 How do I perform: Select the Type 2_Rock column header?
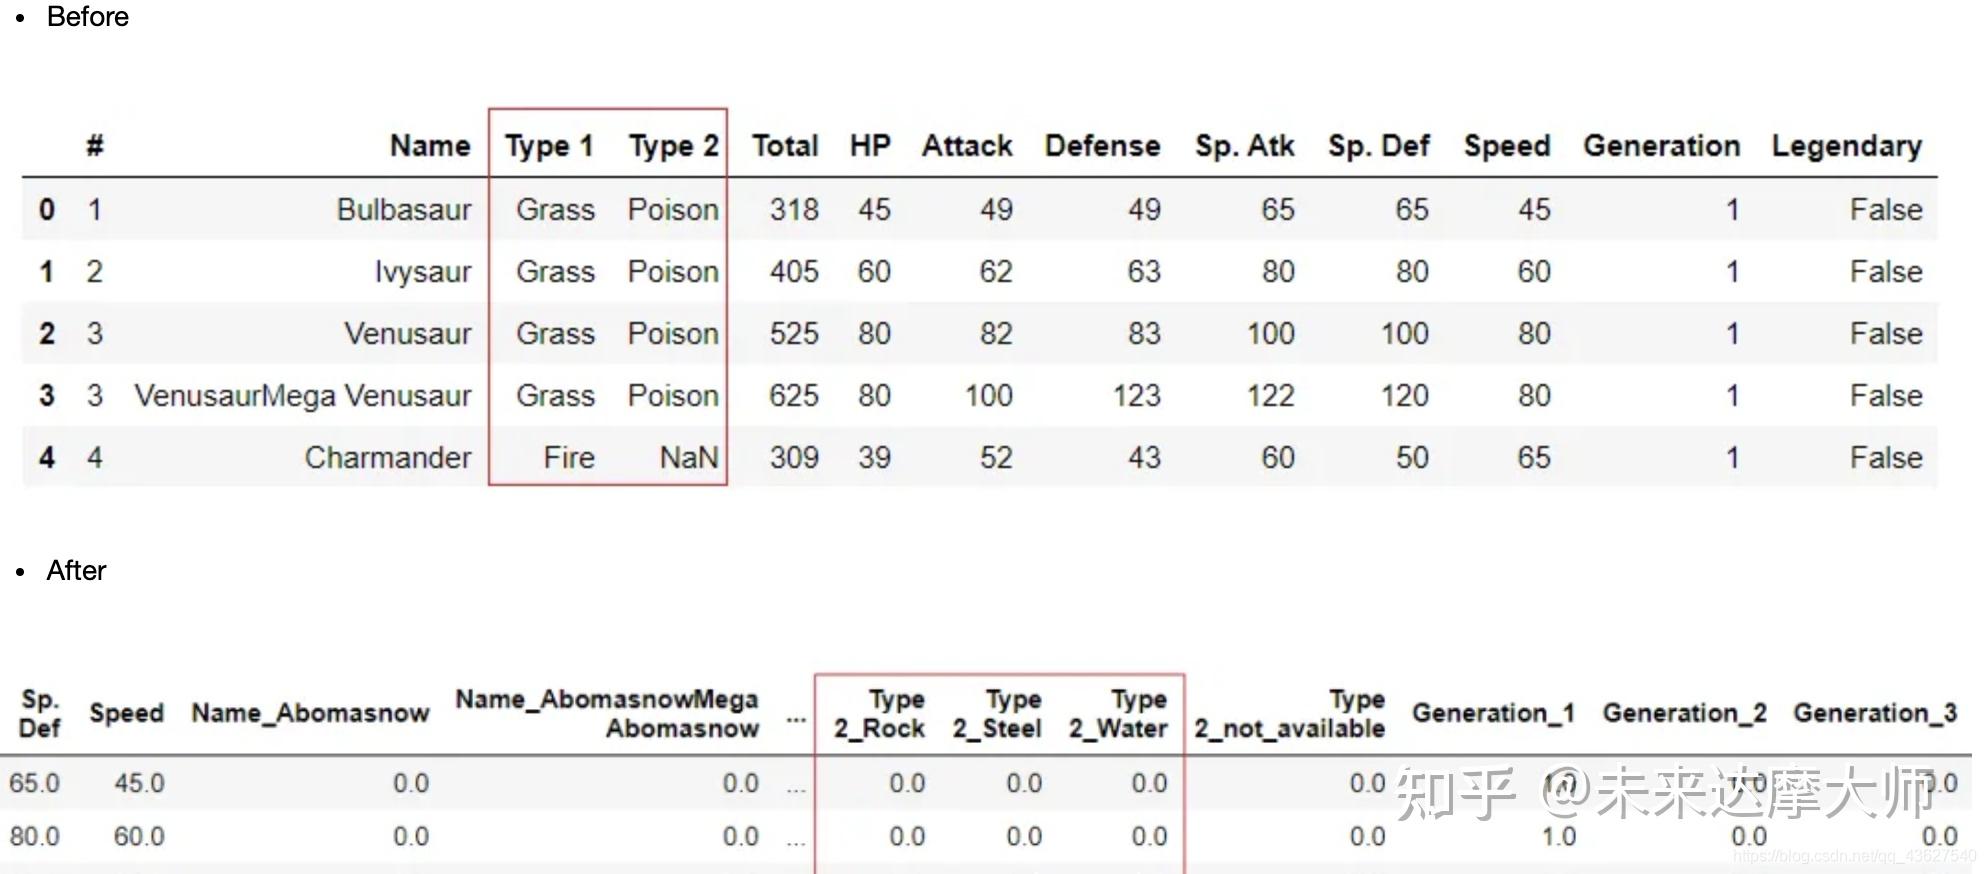click(880, 713)
